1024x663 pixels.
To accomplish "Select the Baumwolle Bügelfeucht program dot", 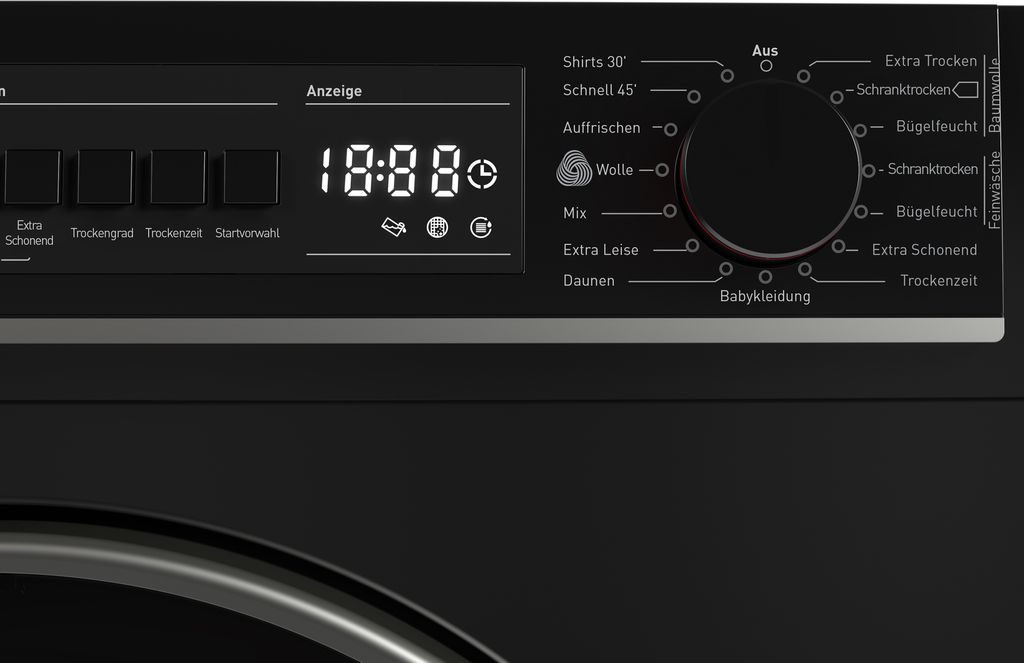I will click(860, 130).
